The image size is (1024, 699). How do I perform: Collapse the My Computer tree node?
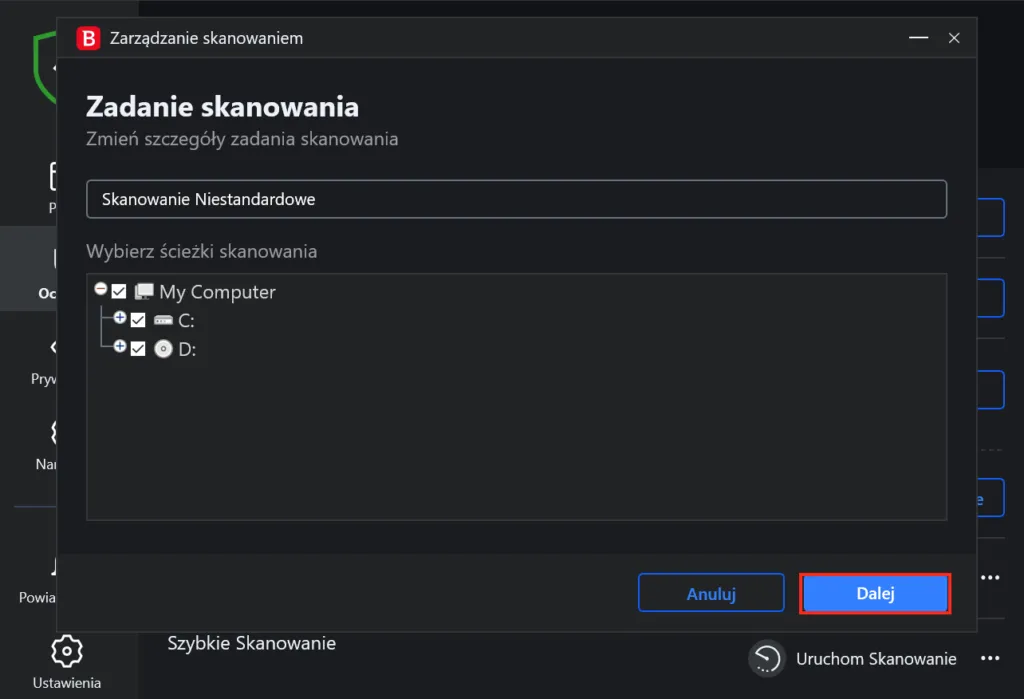pyautogui.click(x=101, y=288)
